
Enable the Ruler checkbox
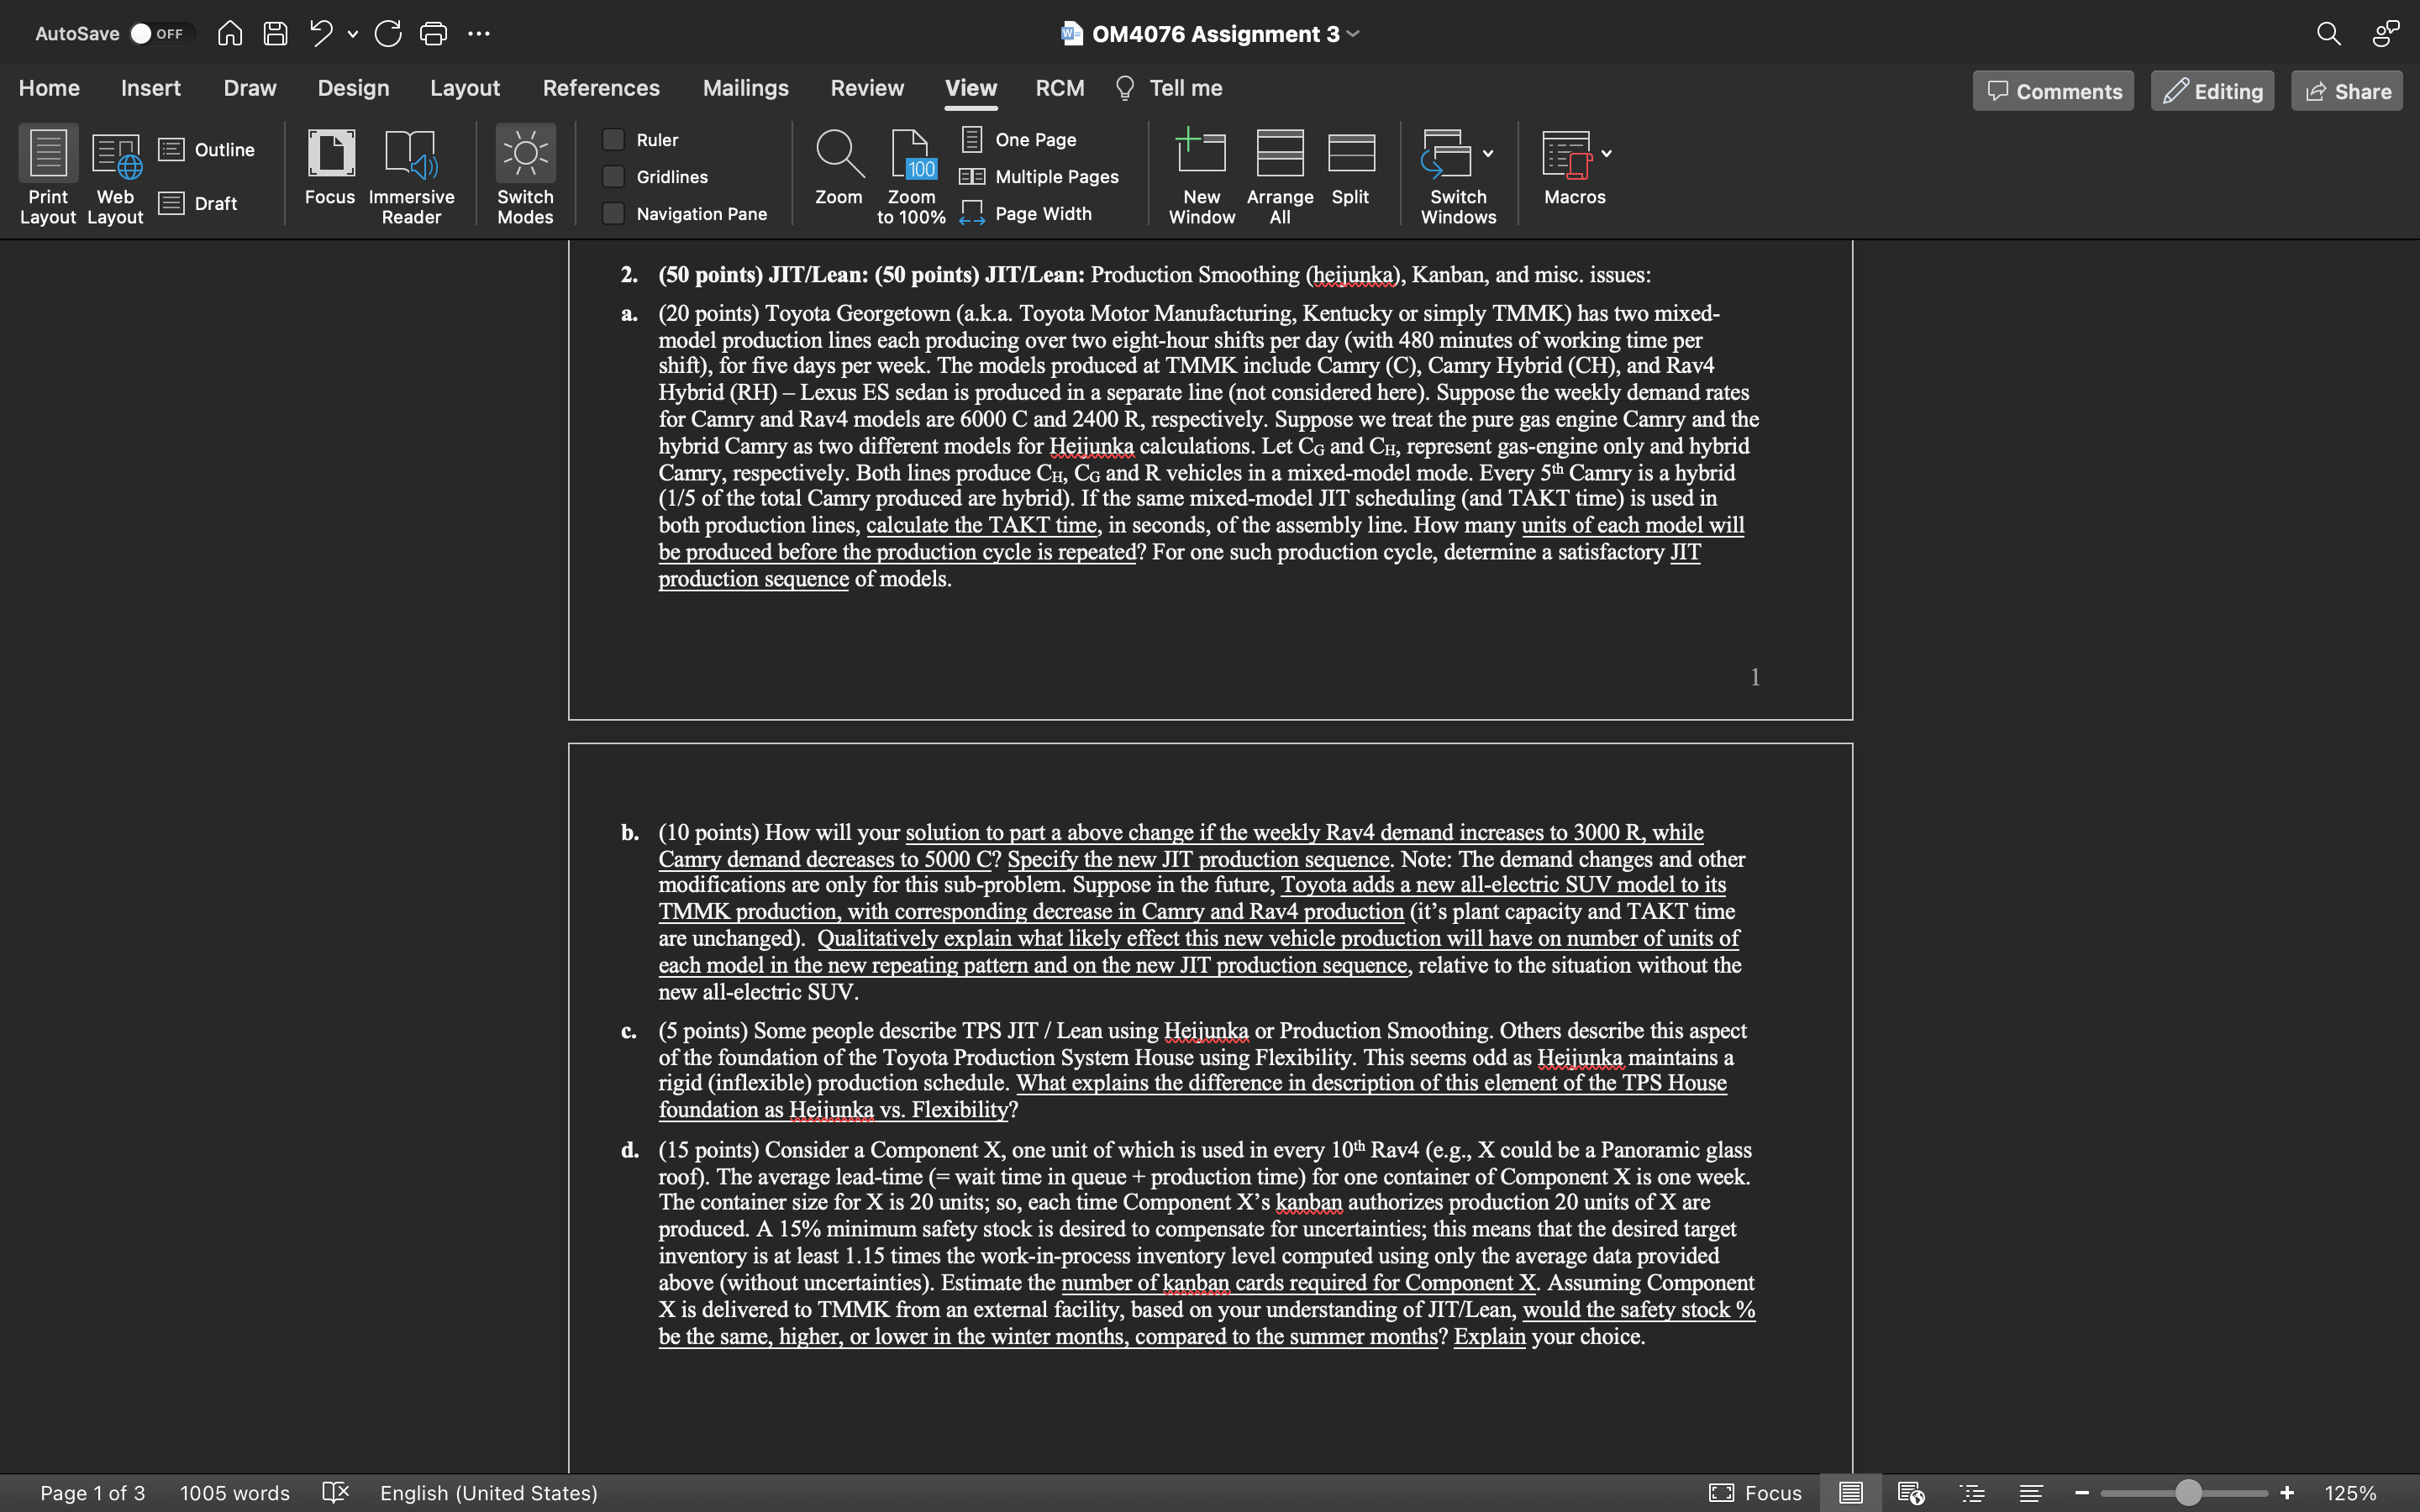tap(614, 140)
